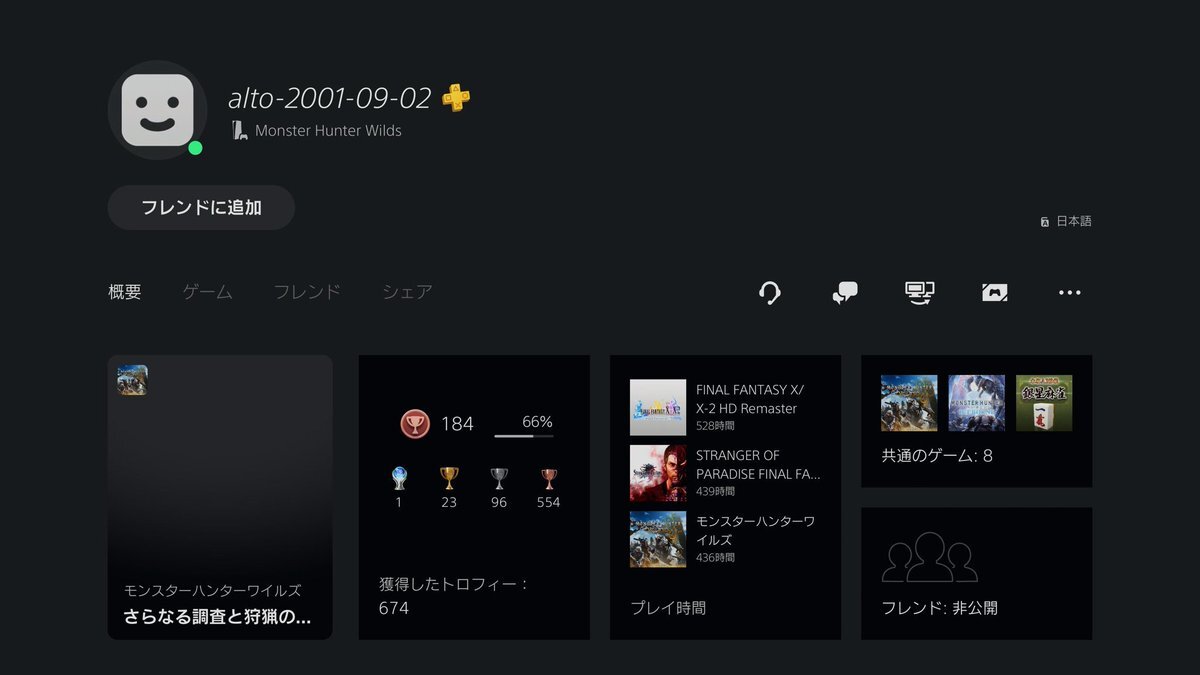Select the 日本語 language label
The image size is (1200, 675).
pyautogui.click(x=1074, y=221)
